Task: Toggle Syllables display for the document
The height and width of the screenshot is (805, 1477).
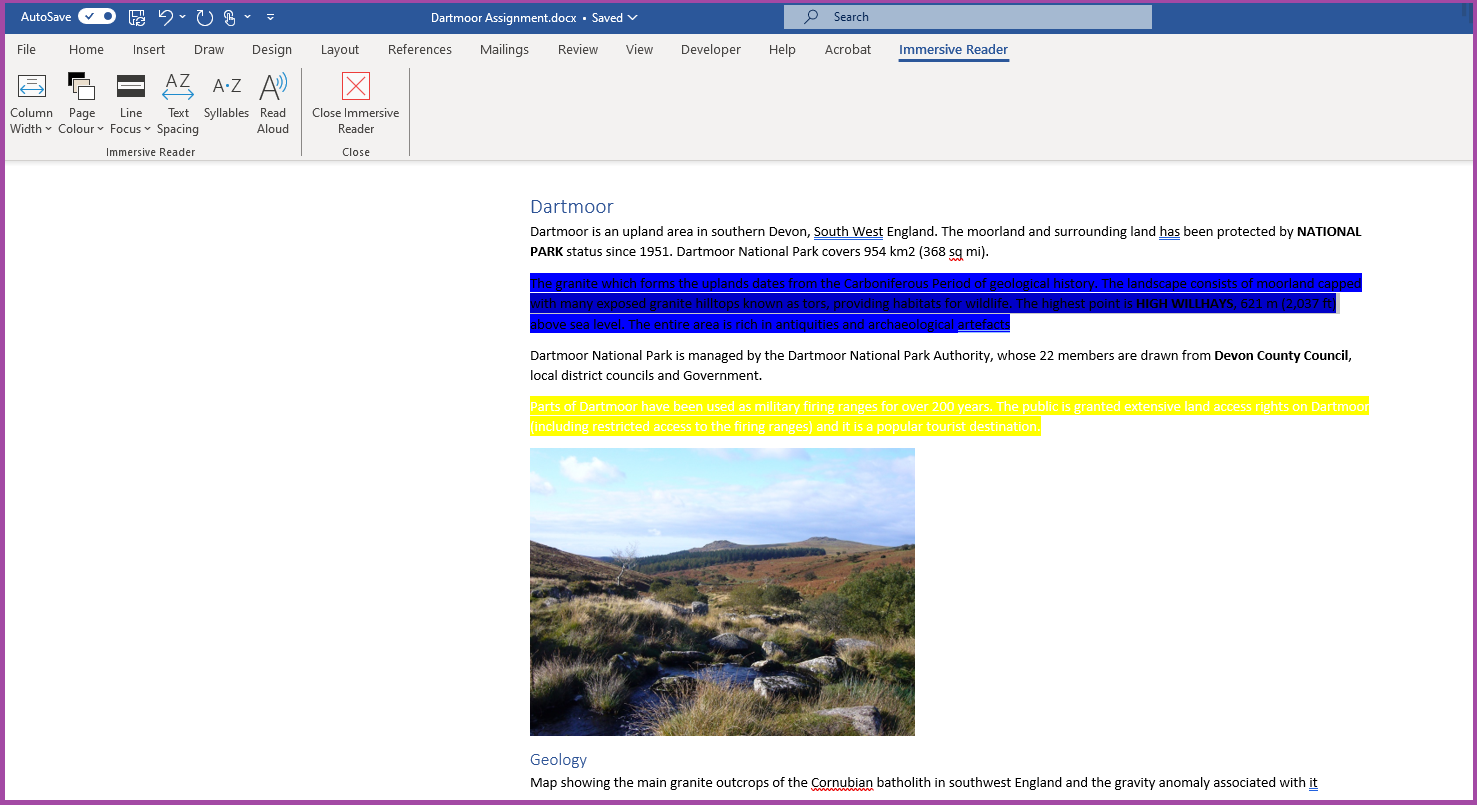Action: coord(226,100)
